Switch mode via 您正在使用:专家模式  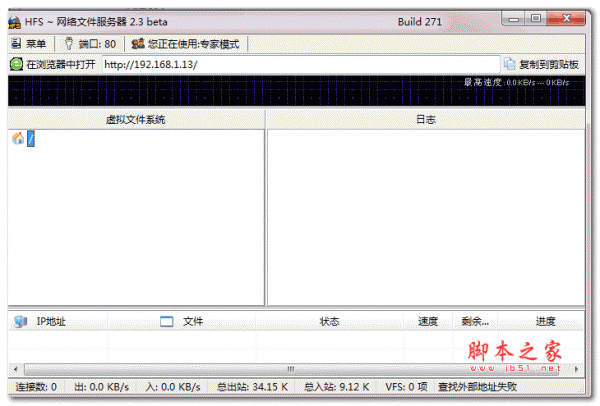(x=186, y=44)
